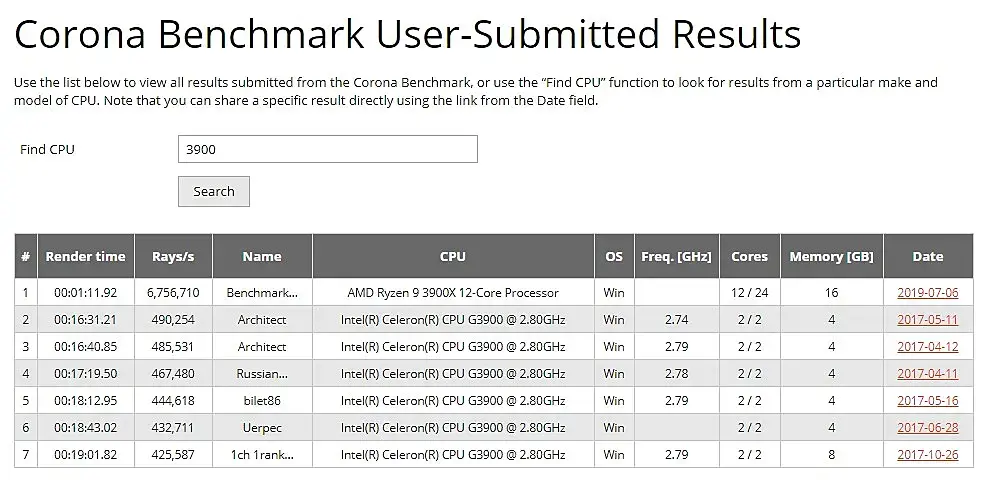Viewport: 990px width, 481px height.
Task: Click the 2017-05-16 date link
Action: tap(927, 401)
